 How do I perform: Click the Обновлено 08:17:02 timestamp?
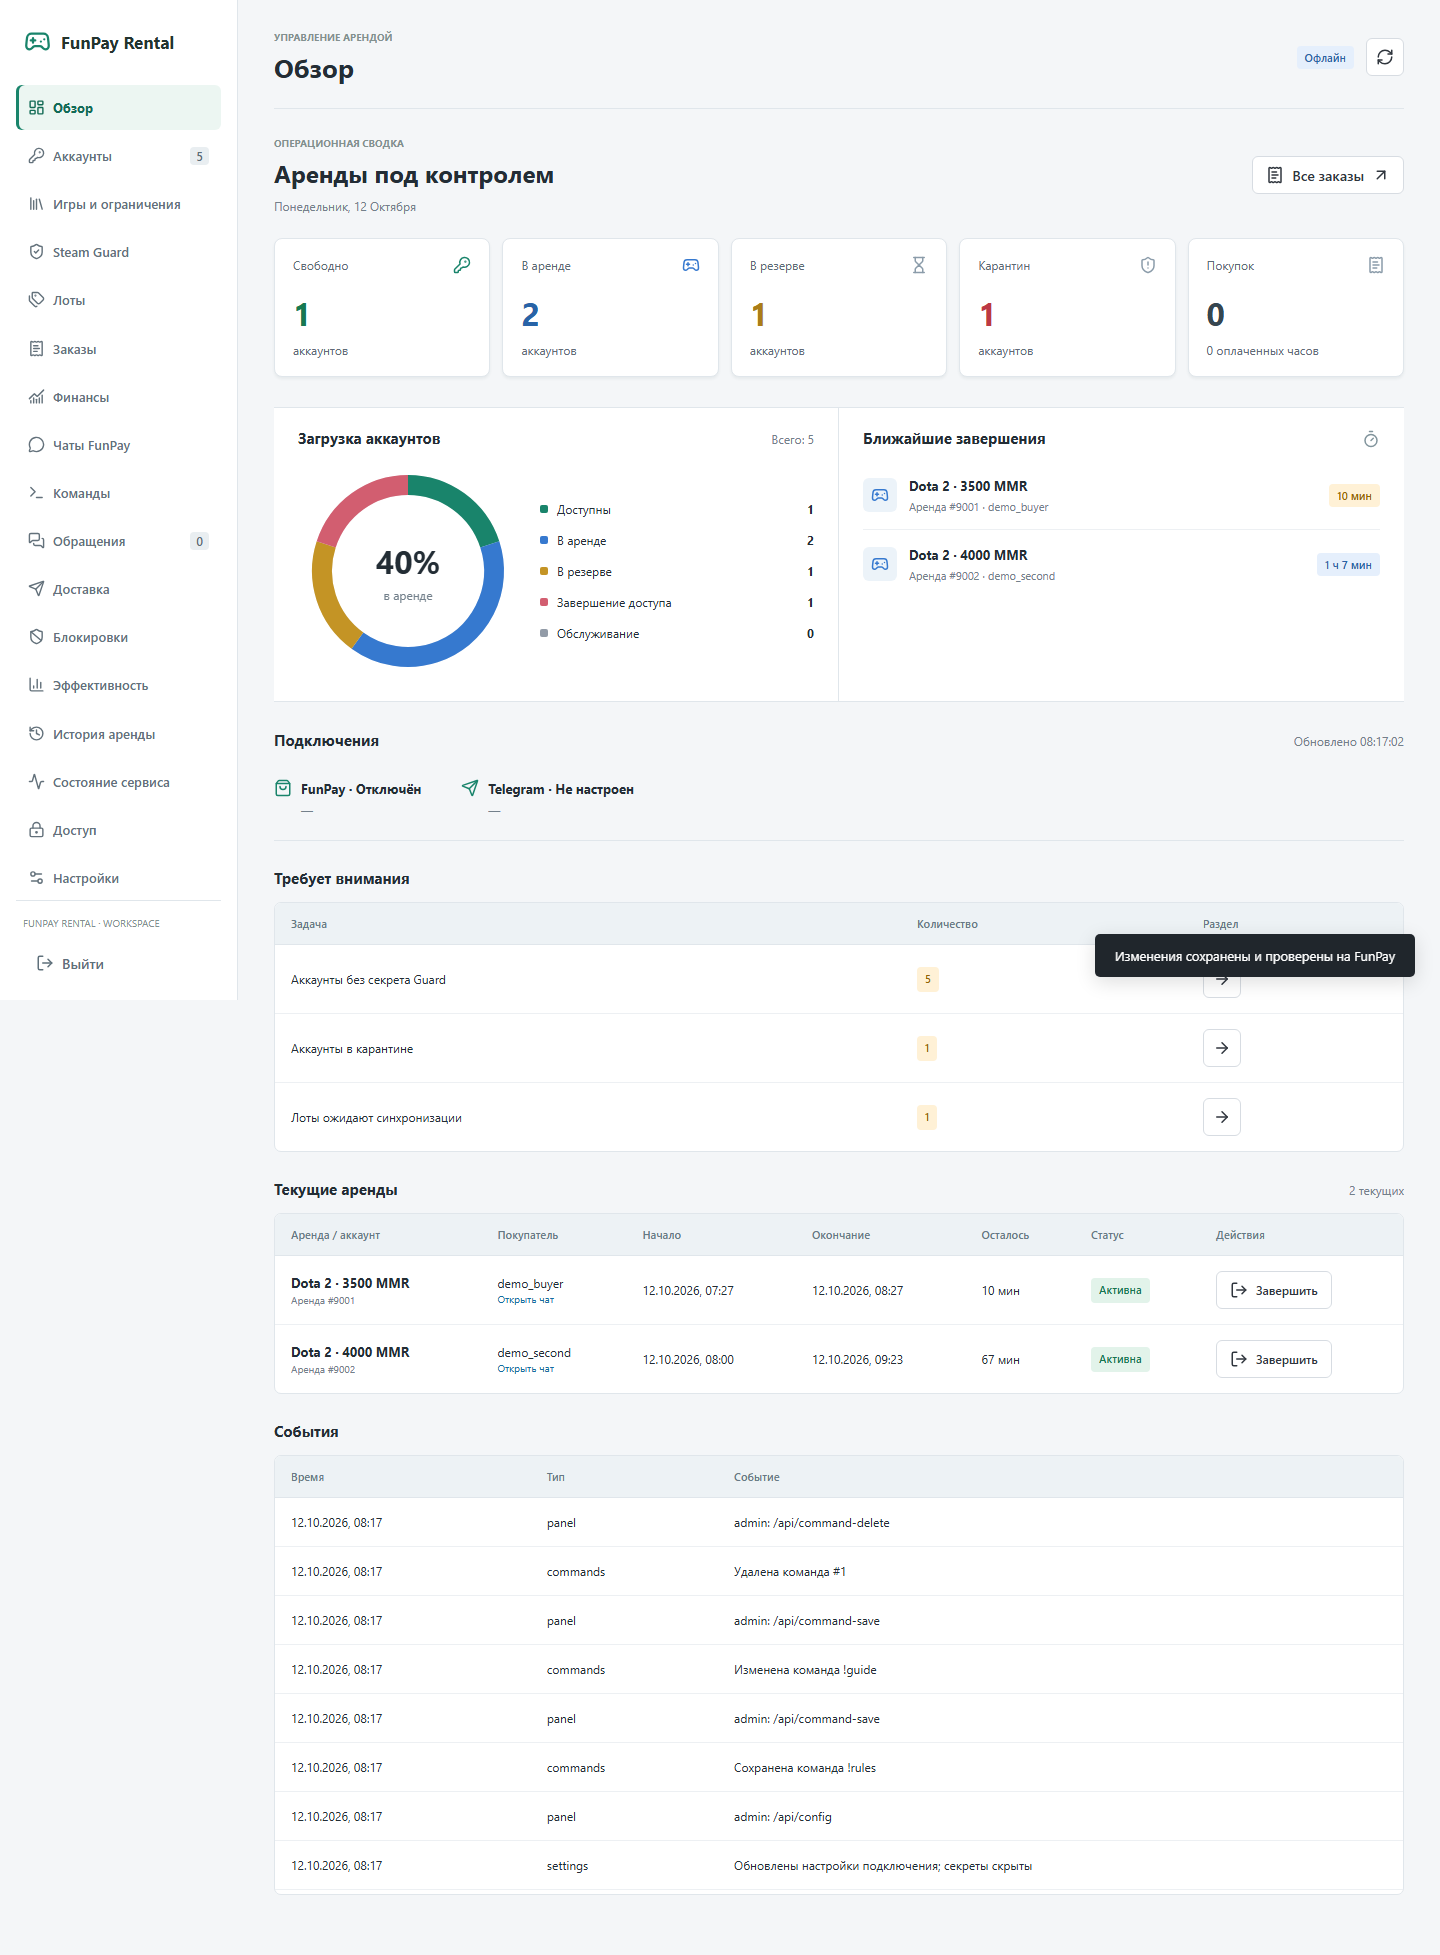[1348, 742]
